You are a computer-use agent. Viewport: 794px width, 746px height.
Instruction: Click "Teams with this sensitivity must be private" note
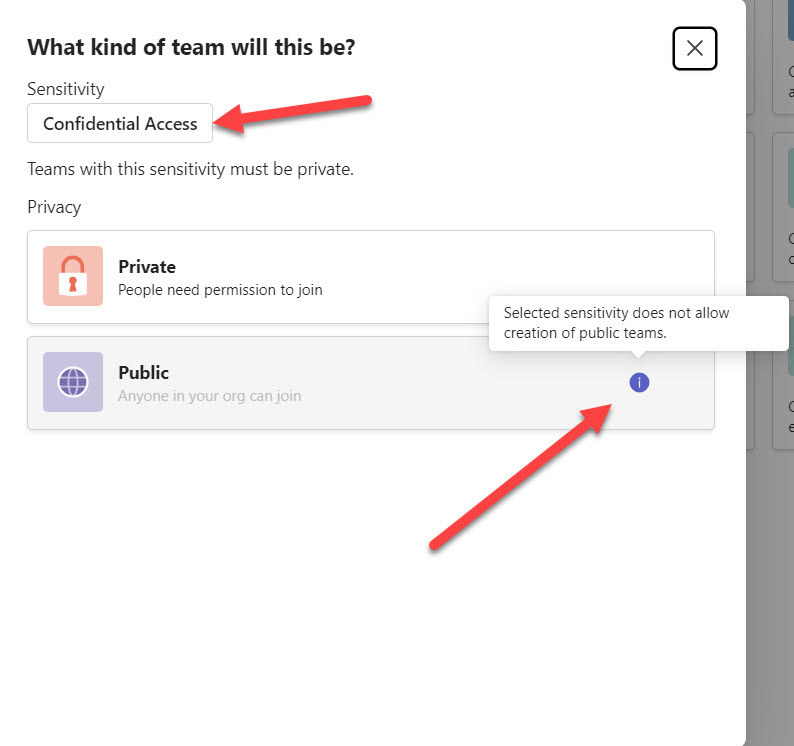[190, 169]
